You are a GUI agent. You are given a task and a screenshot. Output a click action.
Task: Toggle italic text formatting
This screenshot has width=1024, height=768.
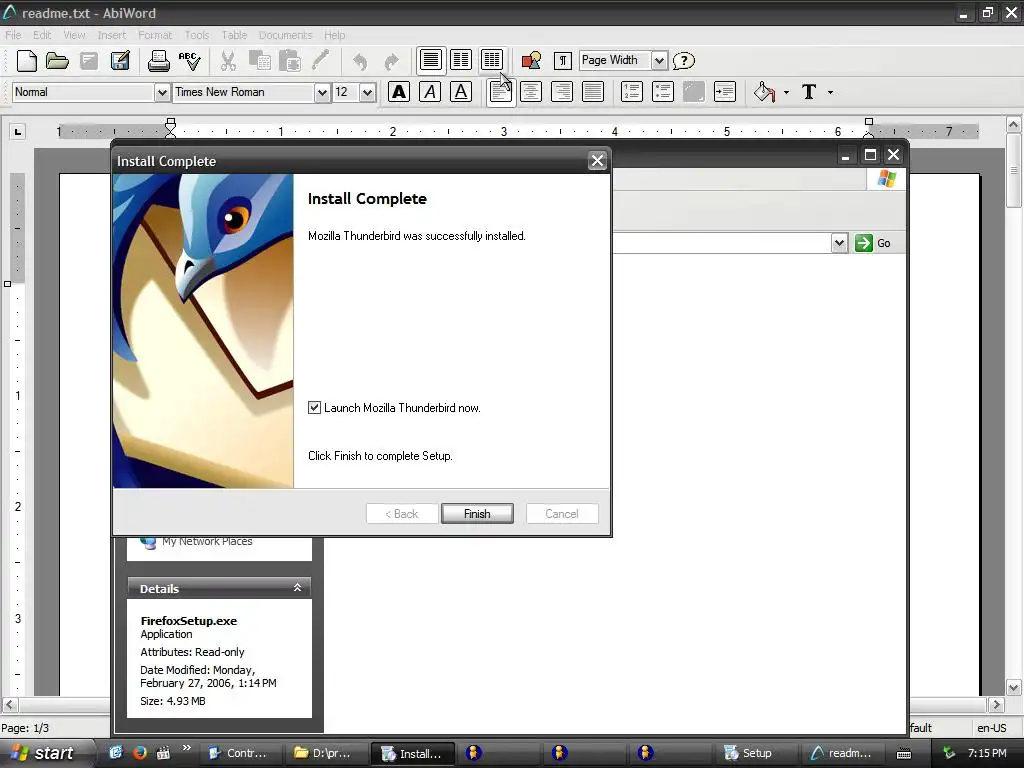(430, 92)
